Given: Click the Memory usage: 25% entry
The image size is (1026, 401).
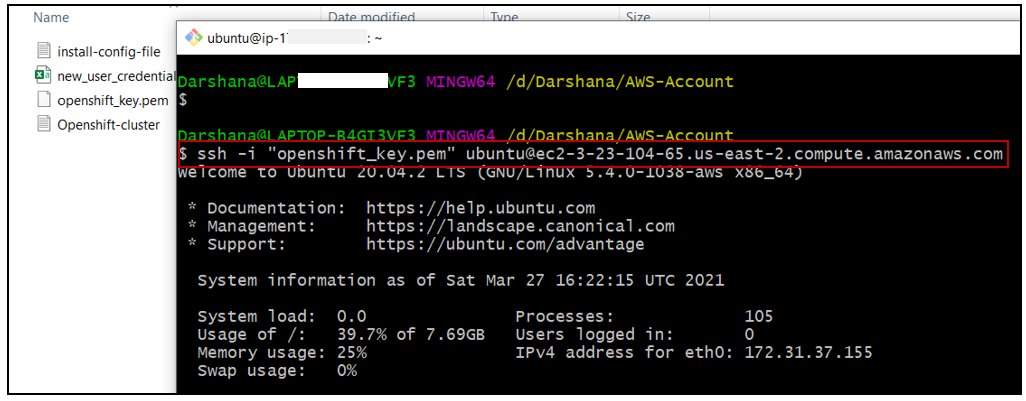Looking at the screenshot, I should pos(282,353).
